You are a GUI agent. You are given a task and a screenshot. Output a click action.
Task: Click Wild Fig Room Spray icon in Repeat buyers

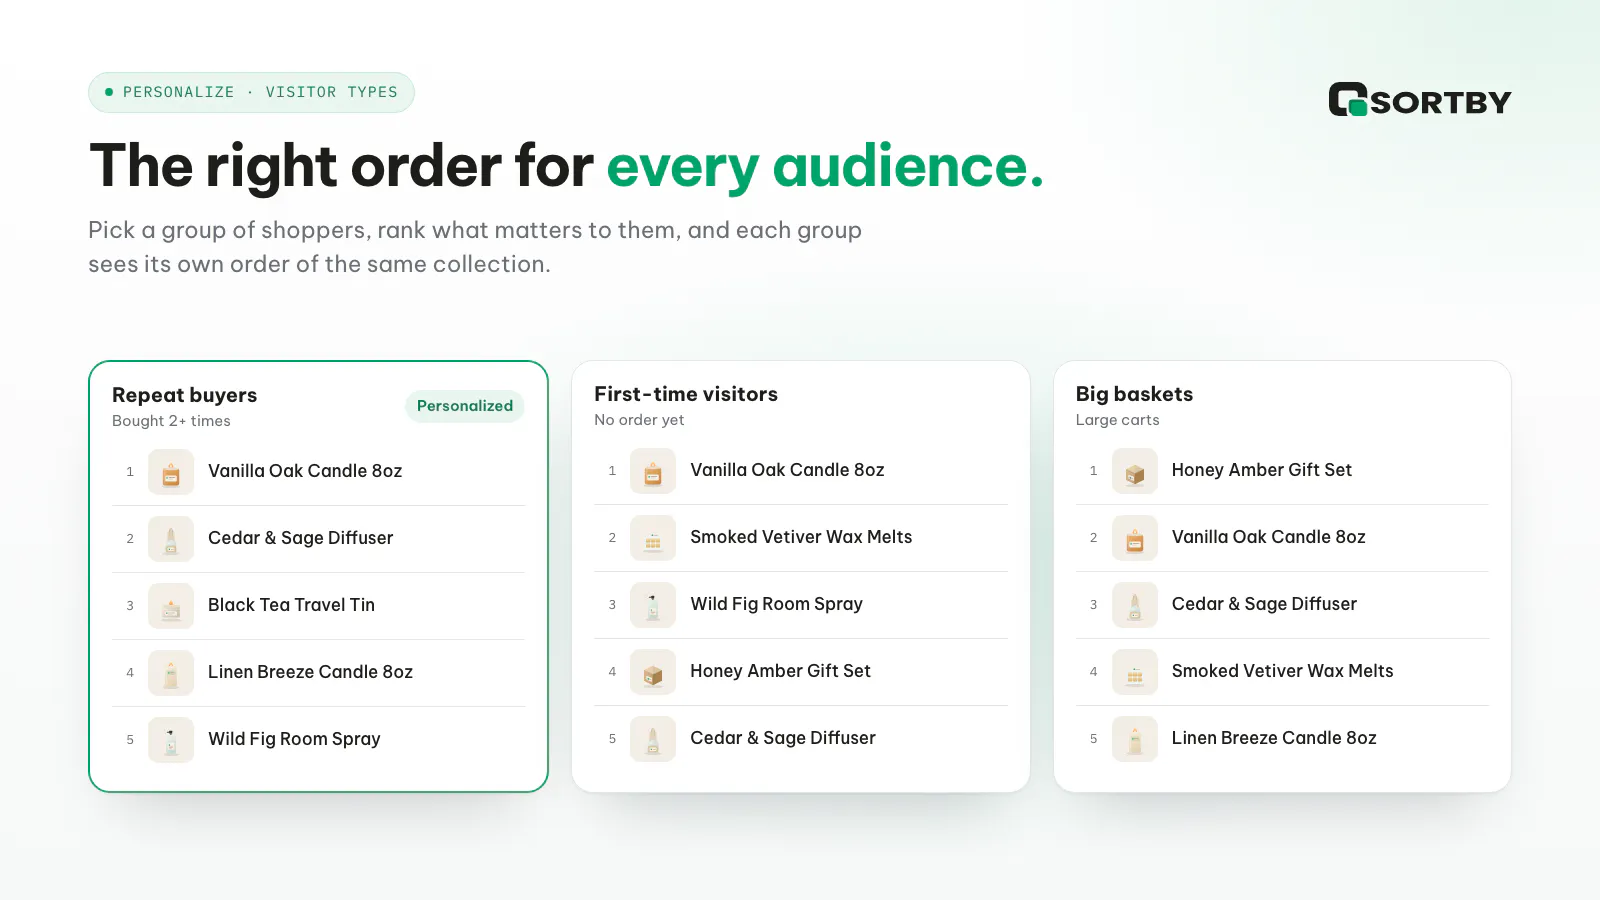pos(171,740)
